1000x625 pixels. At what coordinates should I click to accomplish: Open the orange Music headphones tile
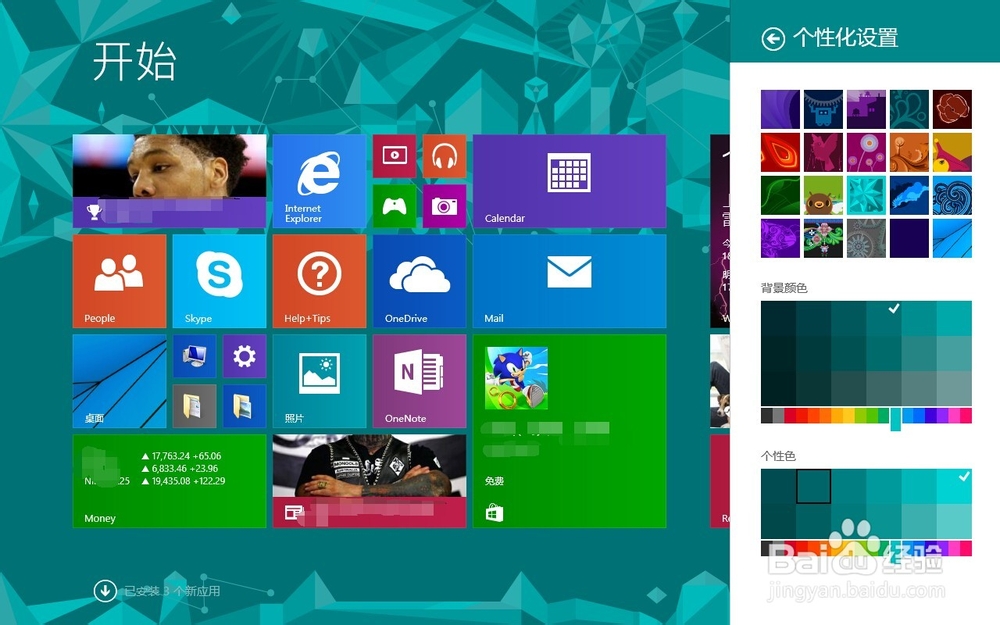pos(444,156)
